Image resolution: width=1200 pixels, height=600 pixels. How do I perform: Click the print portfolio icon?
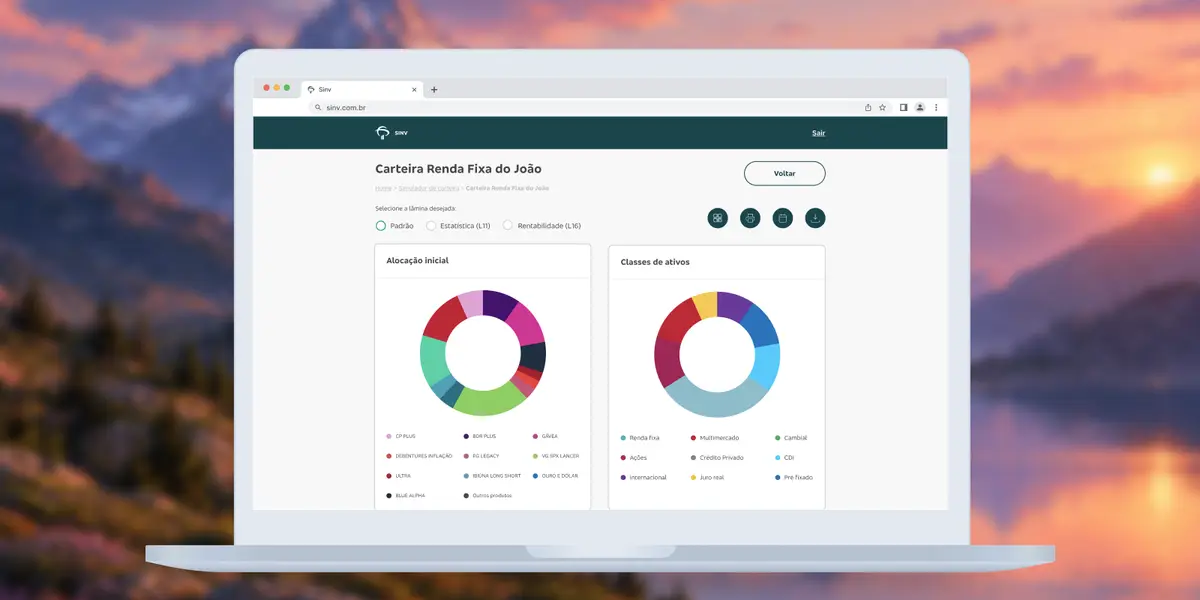pos(750,218)
